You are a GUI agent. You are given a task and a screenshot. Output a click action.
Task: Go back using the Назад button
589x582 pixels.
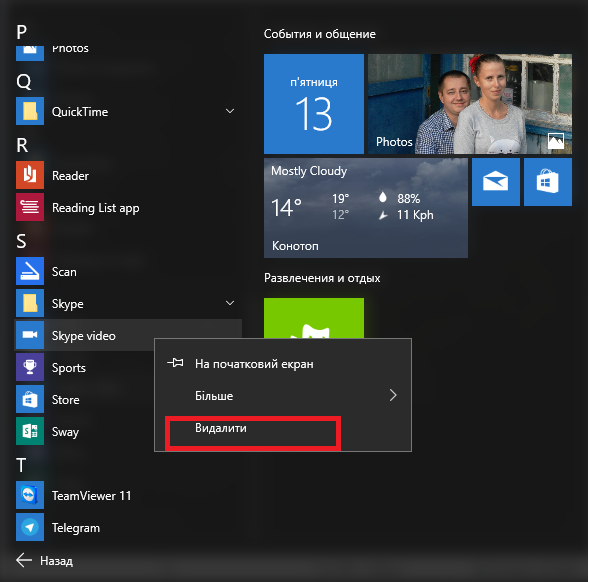tap(45, 561)
